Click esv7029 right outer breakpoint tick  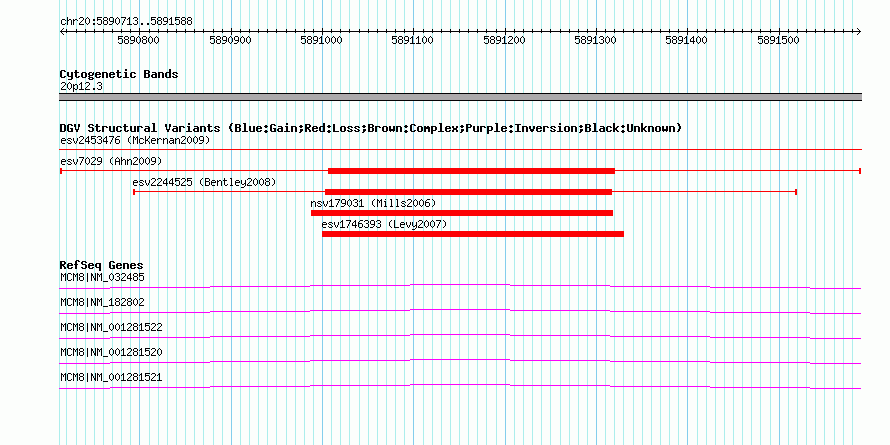tap(860, 171)
